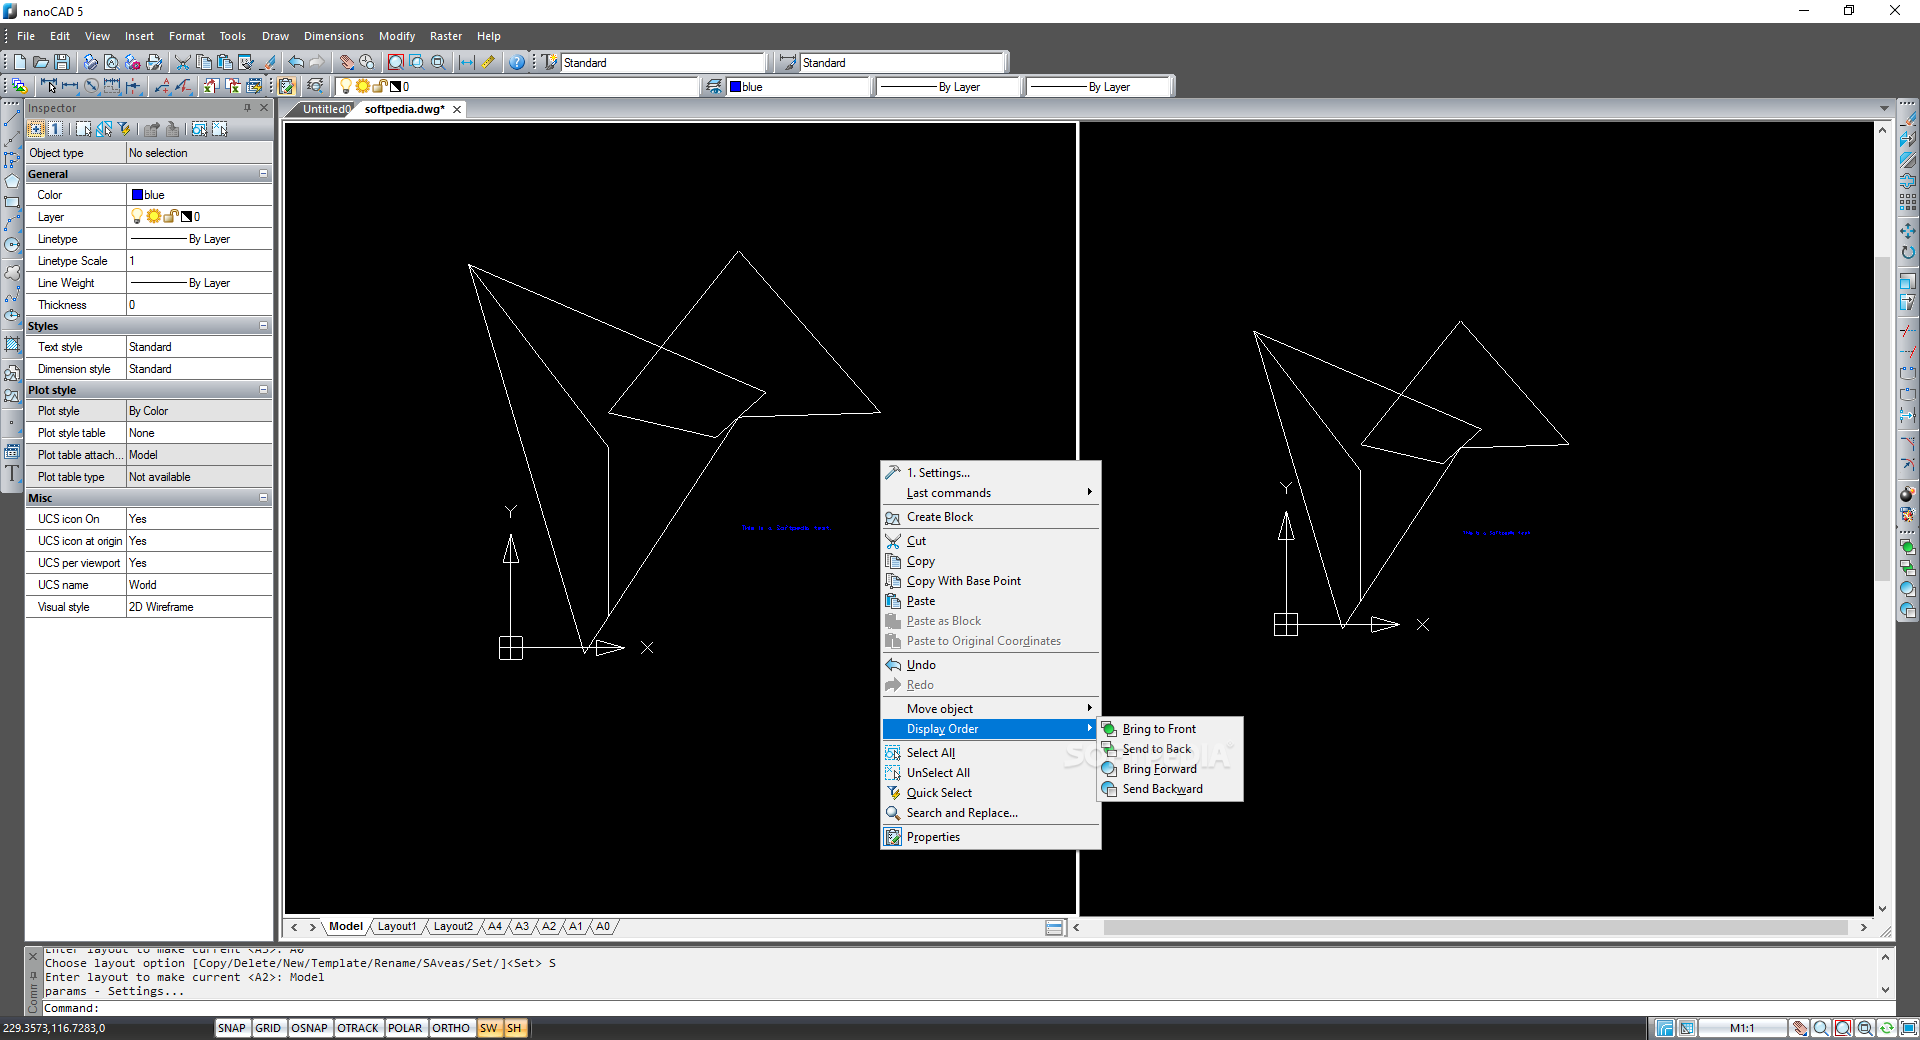Click the layer color swatch in layer bar
1920x1040 pixels.
point(395,87)
